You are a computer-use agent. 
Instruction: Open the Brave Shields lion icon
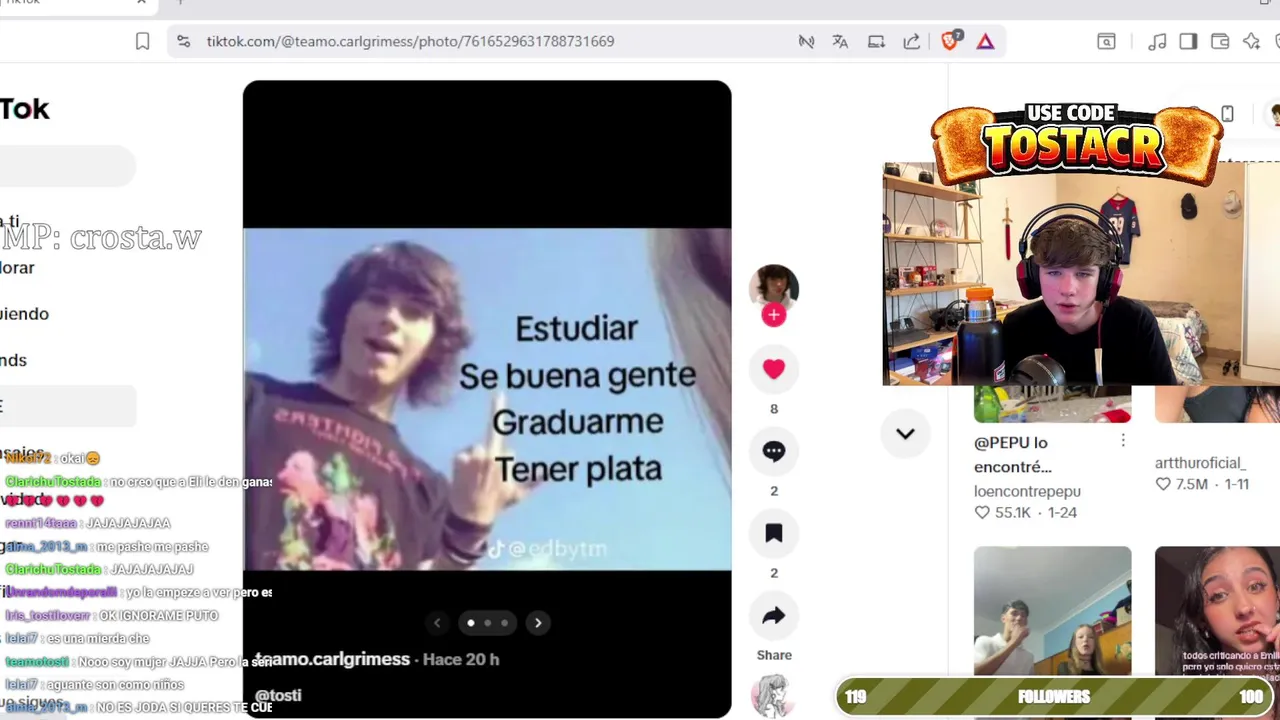tap(951, 40)
